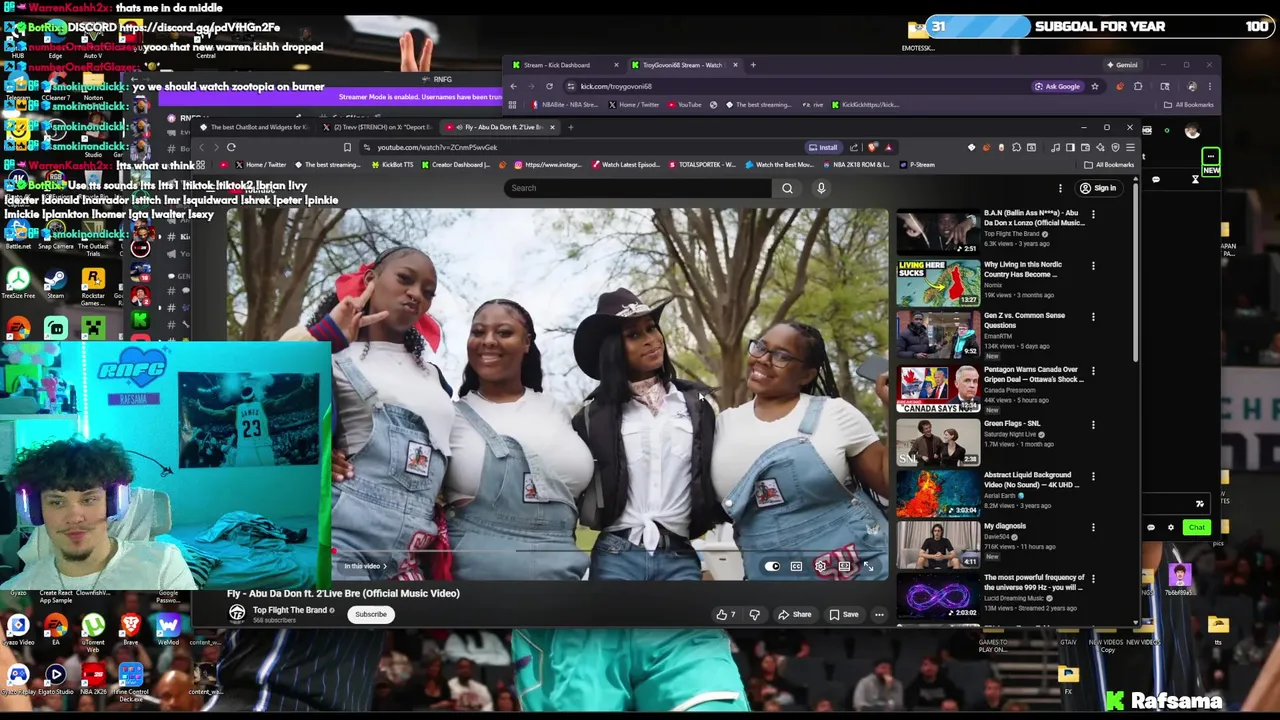Screen dimensions: 1280x720
Task: Open front browser hamburger menu
Action: tap(1130, 148)
